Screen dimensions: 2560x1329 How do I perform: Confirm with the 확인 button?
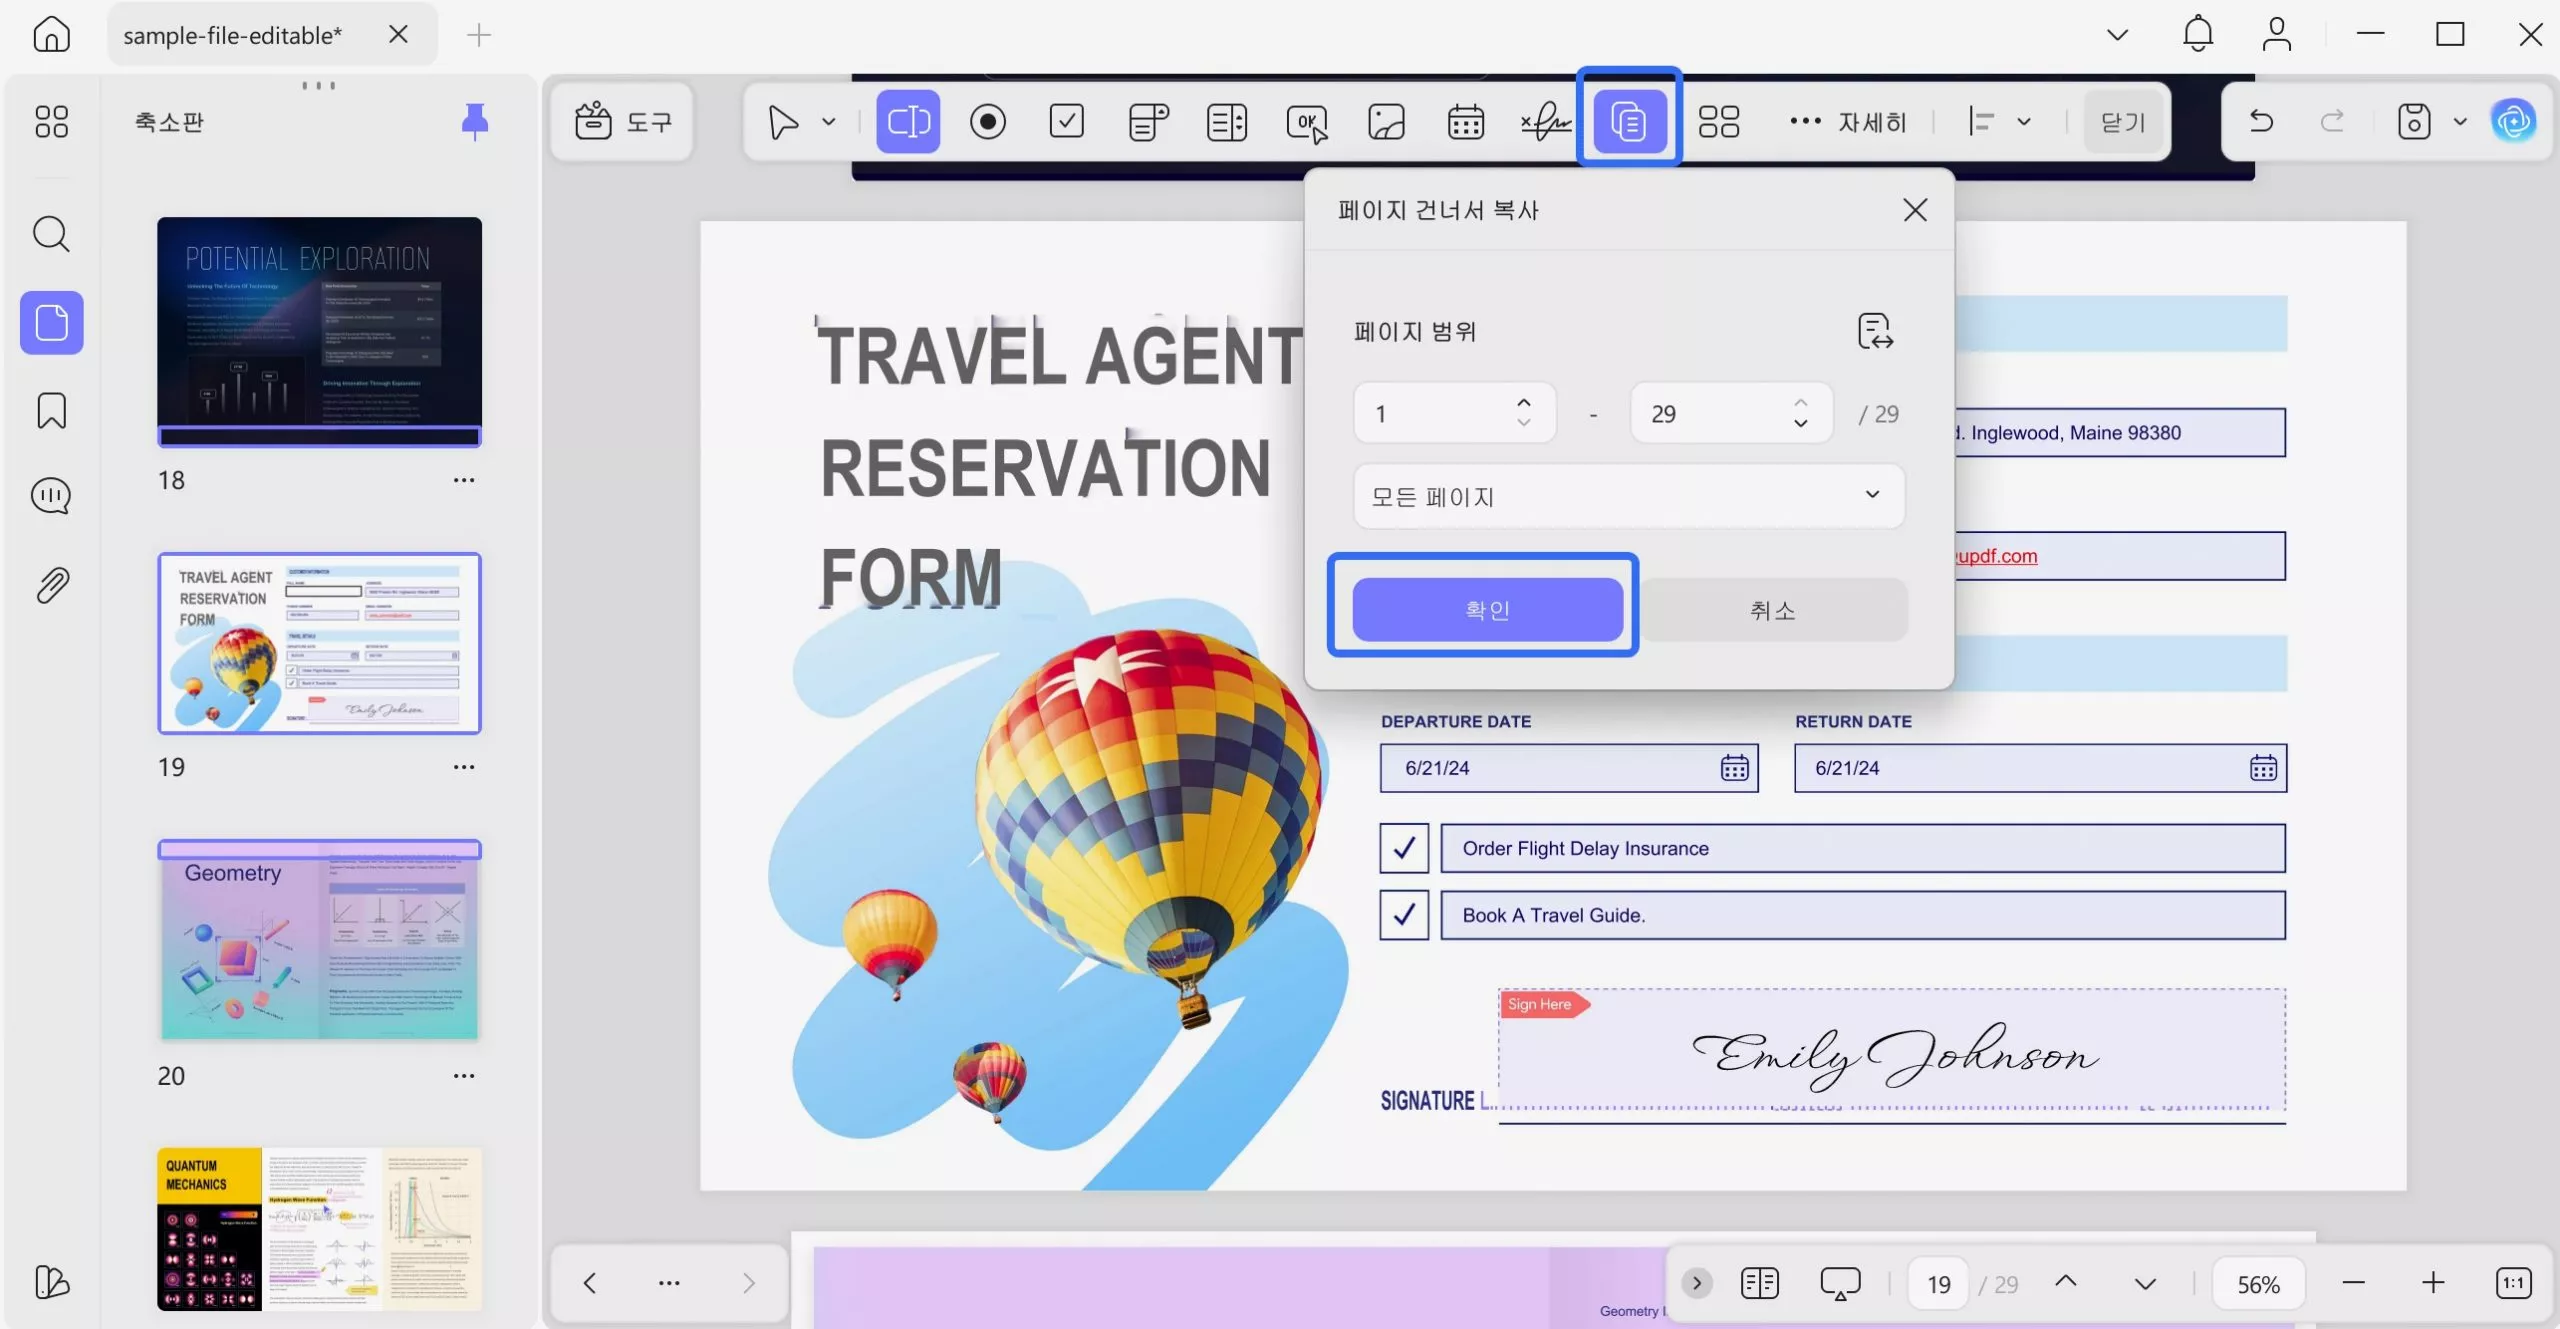point(1487,609)
